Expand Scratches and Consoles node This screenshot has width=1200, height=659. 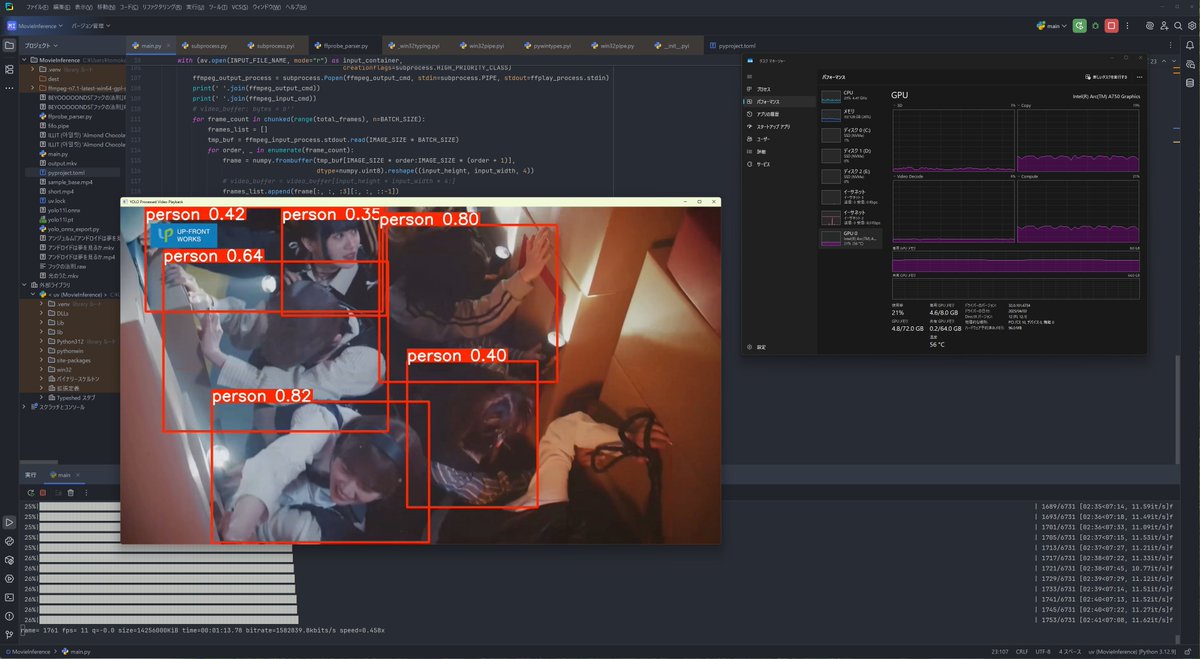point(25,407)
